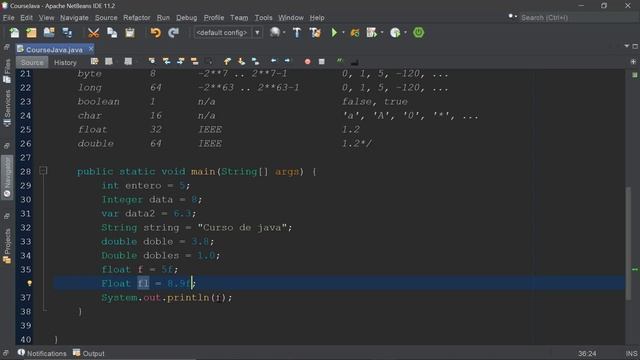Expand the Debug Project dropdown arrow
Image resolution: width=640 pixels, height=360 pixels.
[382, 33]
